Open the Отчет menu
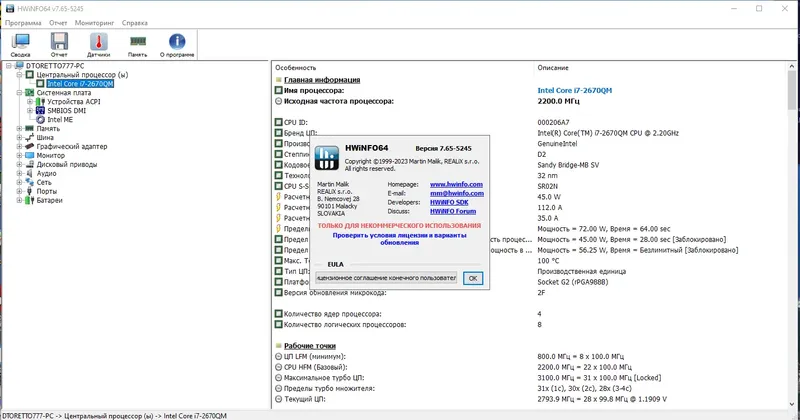Screen dimensions: 800x420 [58, 23]
